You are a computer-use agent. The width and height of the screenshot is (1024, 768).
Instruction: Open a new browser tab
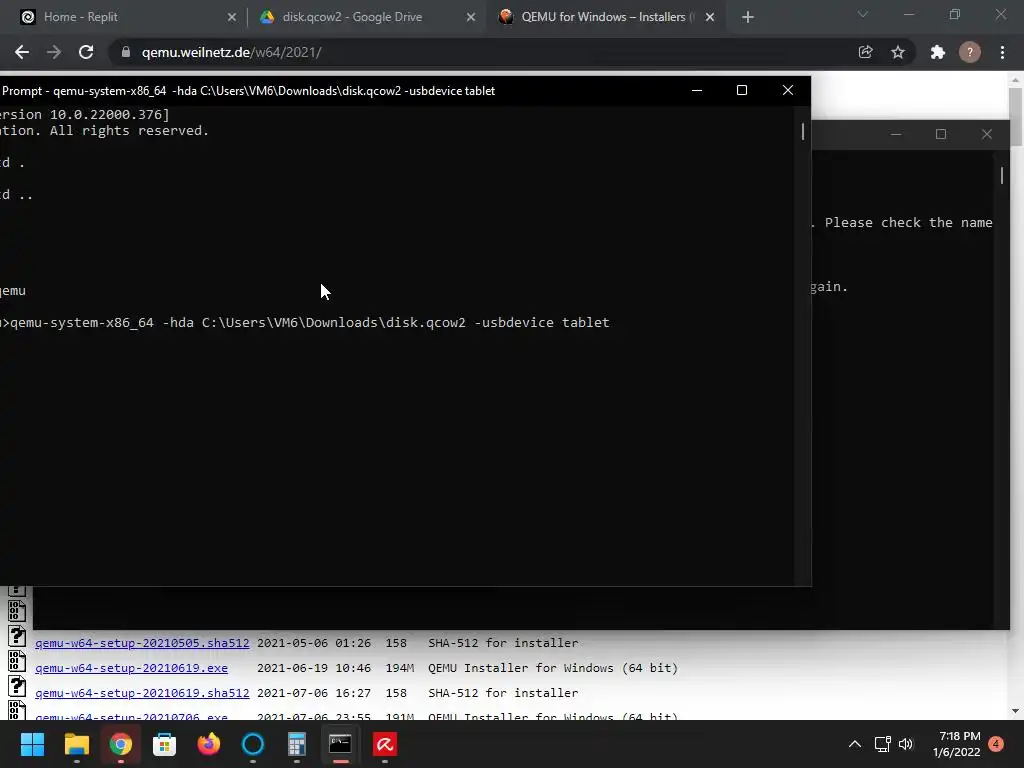(x=748, y=18)
